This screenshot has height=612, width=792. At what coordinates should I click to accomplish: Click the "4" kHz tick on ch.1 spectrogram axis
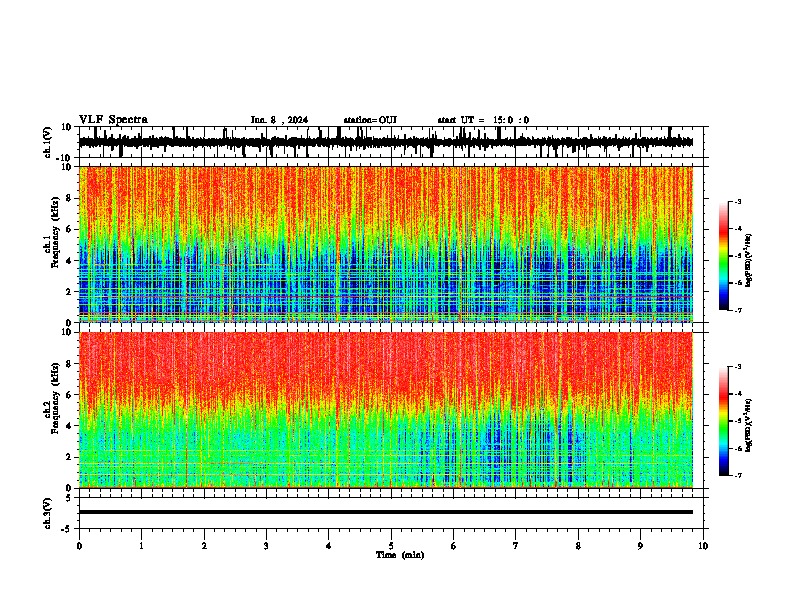tap(69, 261)
